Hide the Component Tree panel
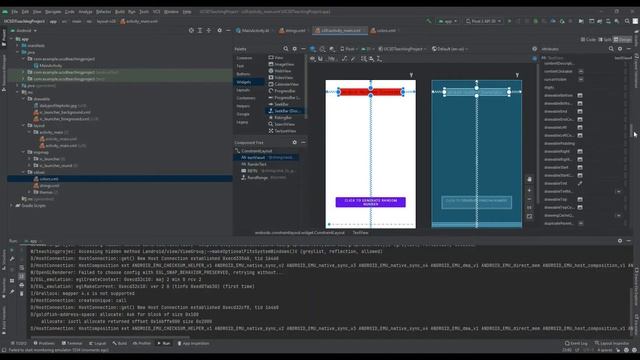 tap(303, 142)
